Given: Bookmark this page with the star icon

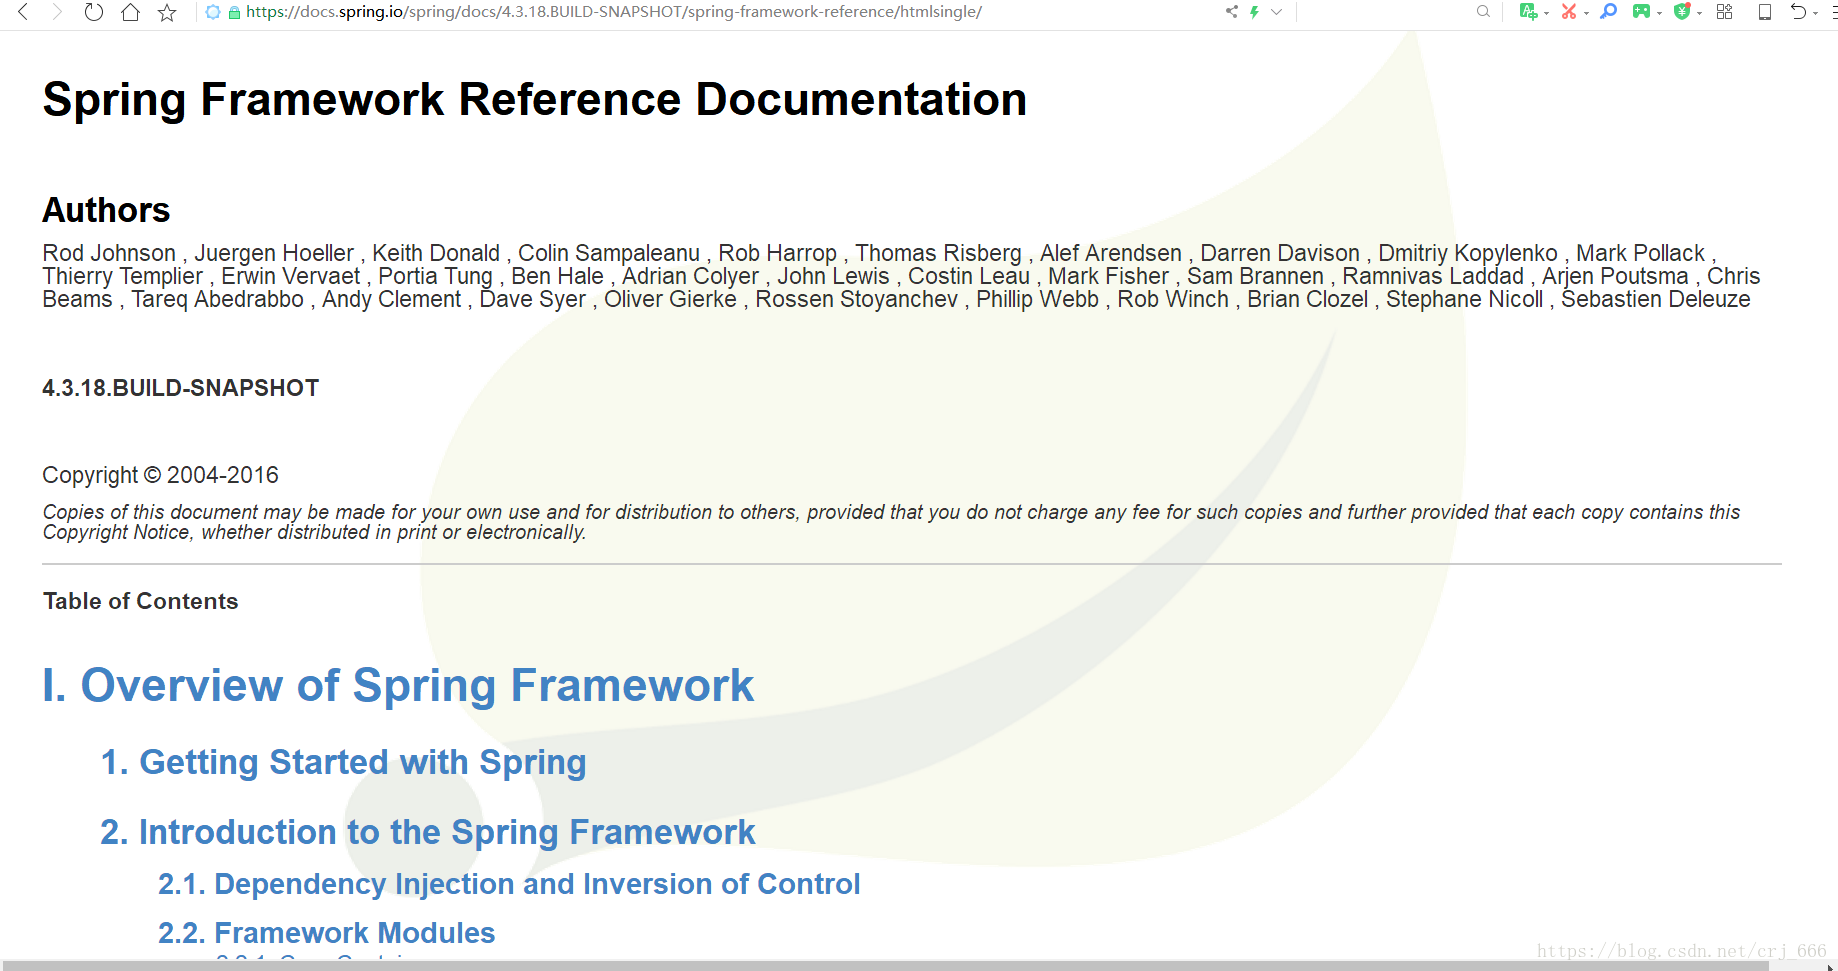Looking at the screenshot, I should pos(167,12).
